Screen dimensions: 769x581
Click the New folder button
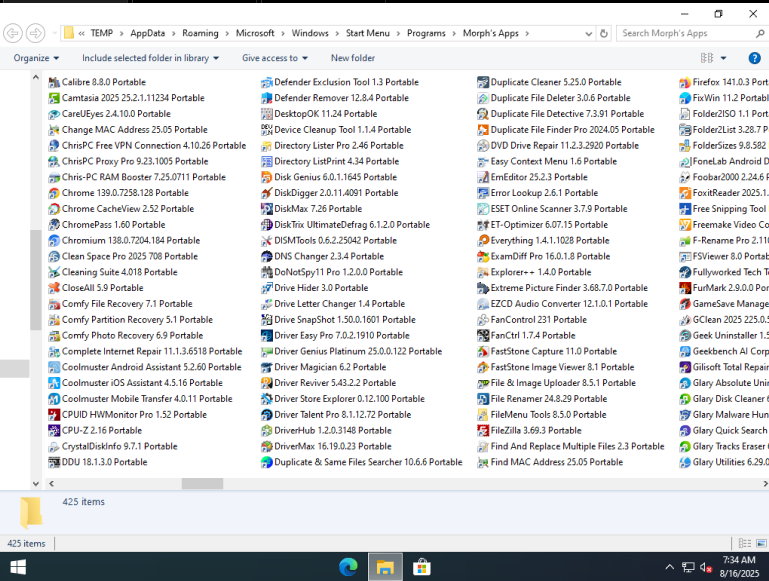pos(353,58)
